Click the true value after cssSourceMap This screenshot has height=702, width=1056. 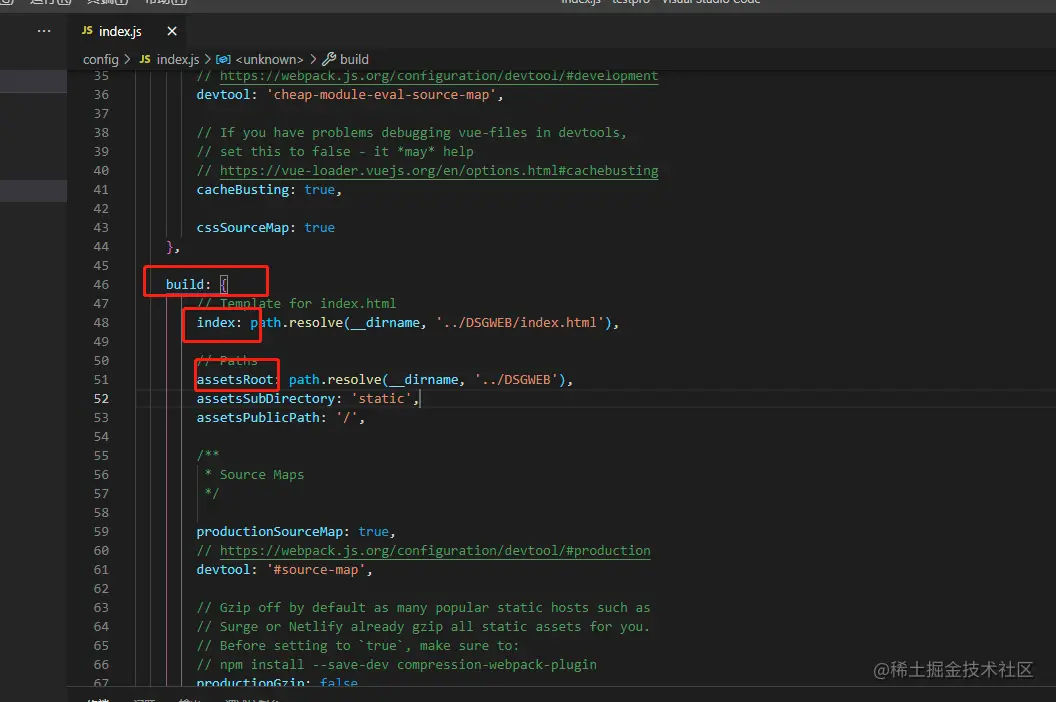pyautogui.click(x=319, y=228)
